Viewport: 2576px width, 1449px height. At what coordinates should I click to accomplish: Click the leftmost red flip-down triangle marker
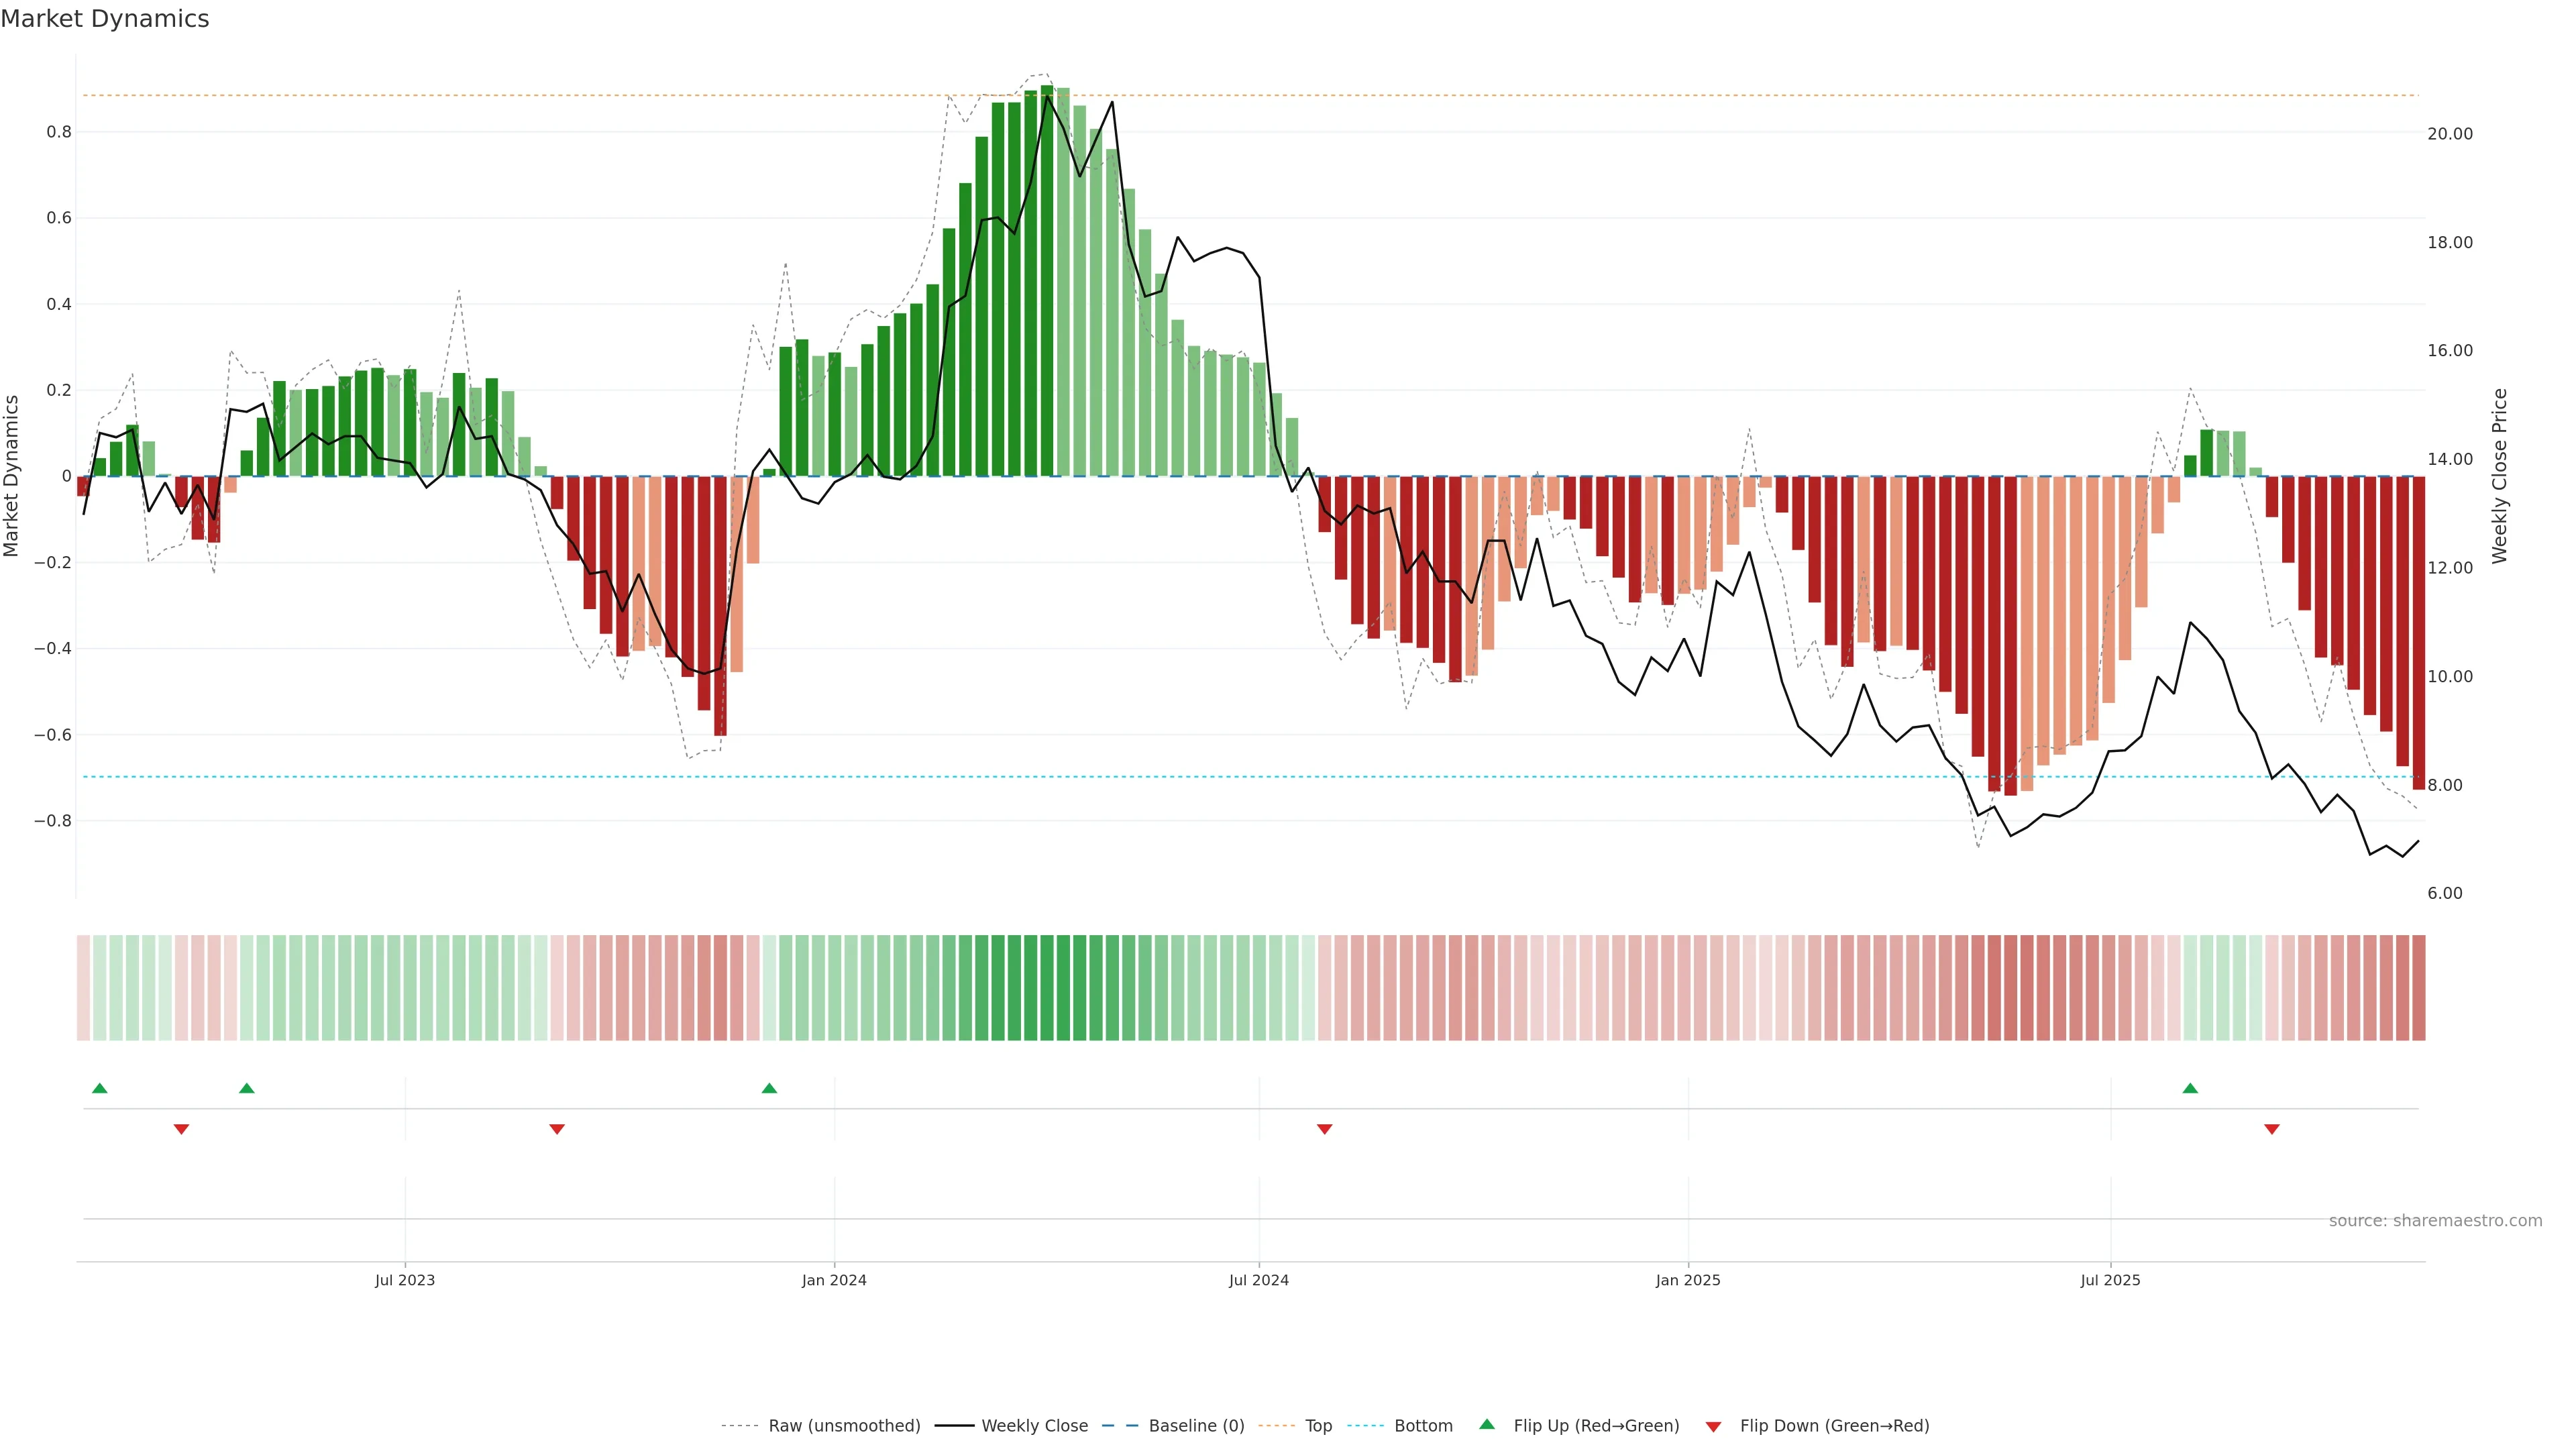pos(181,1129)
